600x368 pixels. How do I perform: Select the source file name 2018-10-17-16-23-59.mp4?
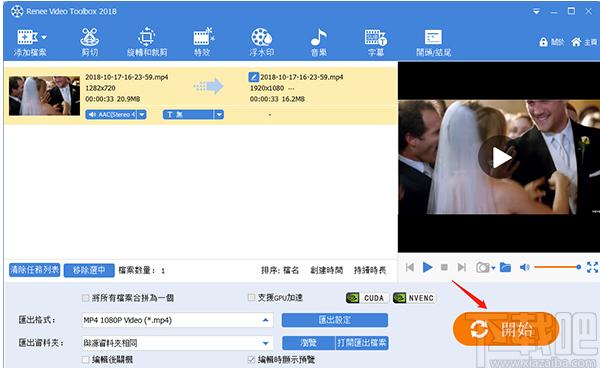coord(126,77)
